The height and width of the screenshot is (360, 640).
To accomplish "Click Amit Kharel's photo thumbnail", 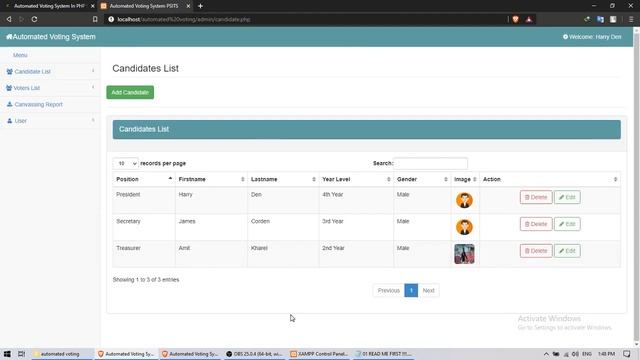I will pos(464,254).
